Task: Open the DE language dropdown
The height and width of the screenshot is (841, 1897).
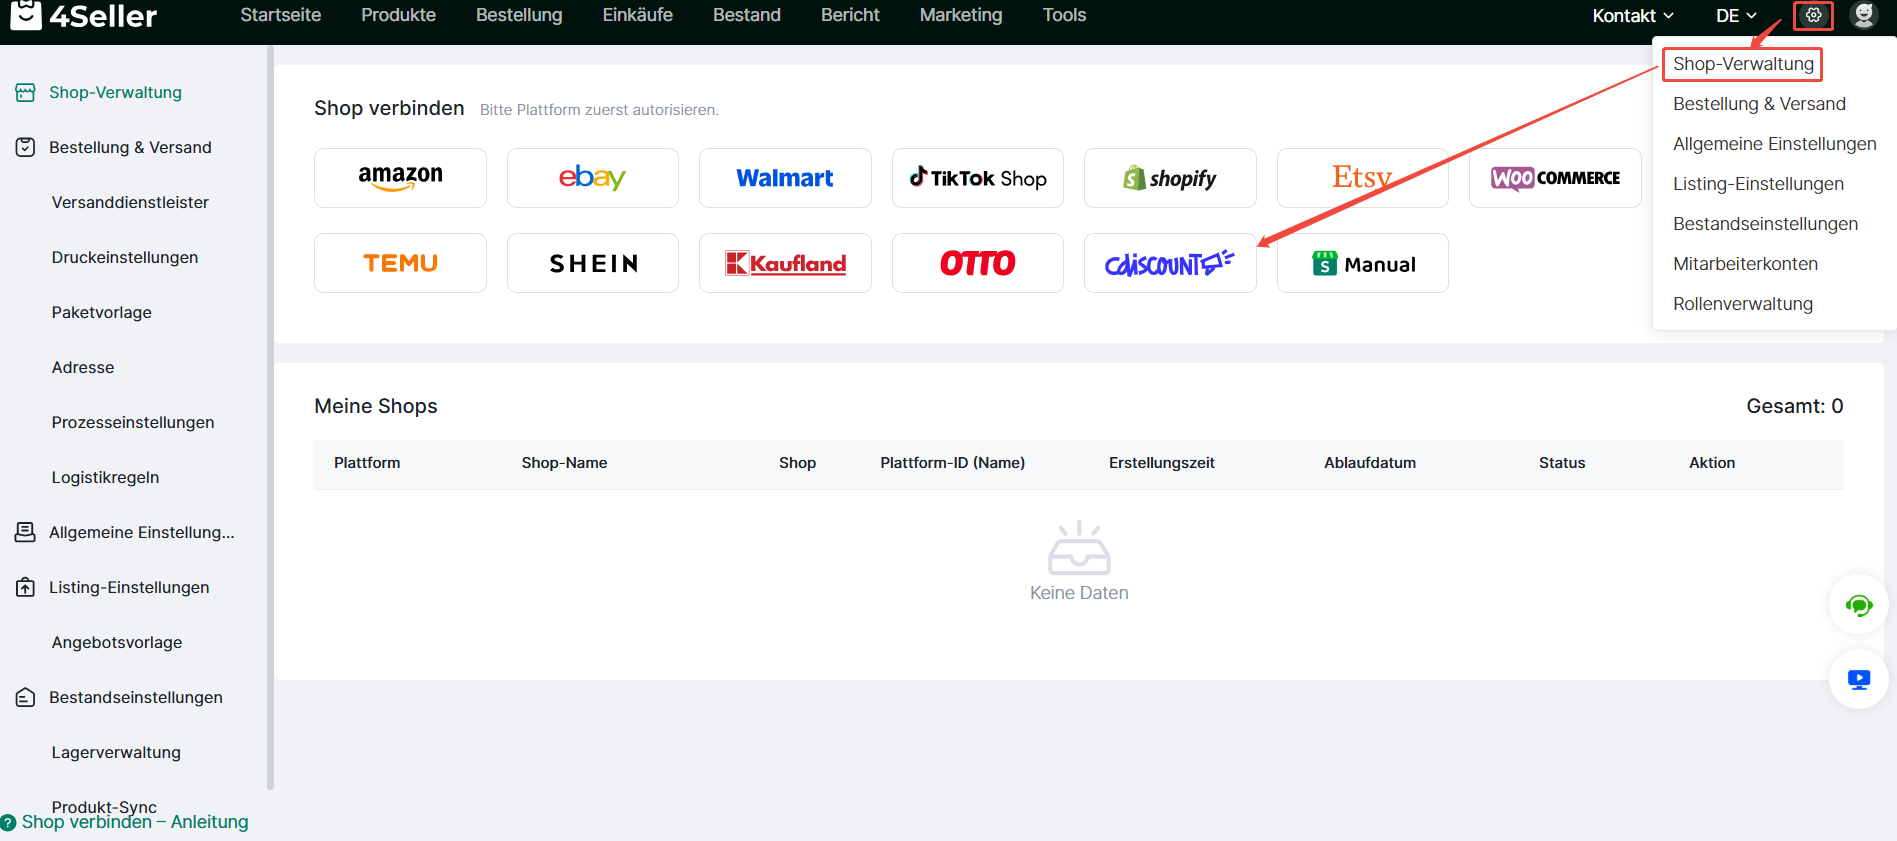Action: 1736,15
